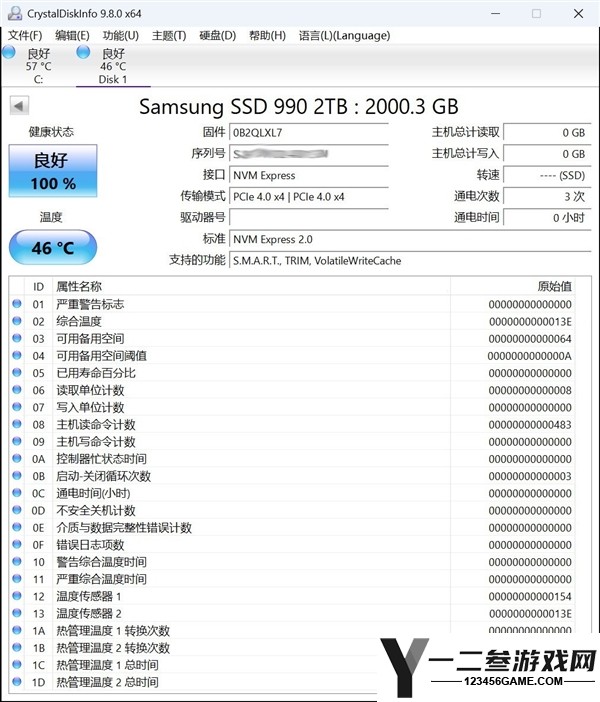
Task: Click the 通电时间 value 0 小时
Action: pos(547,218)
